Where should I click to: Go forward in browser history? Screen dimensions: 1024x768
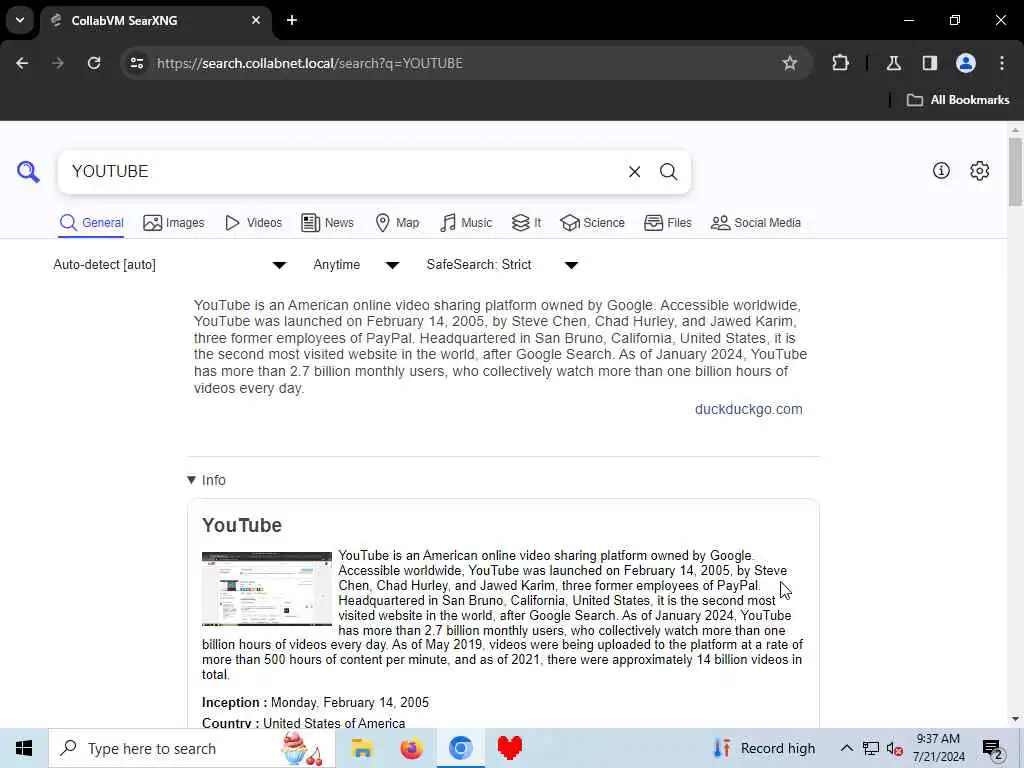click(57, 63)
